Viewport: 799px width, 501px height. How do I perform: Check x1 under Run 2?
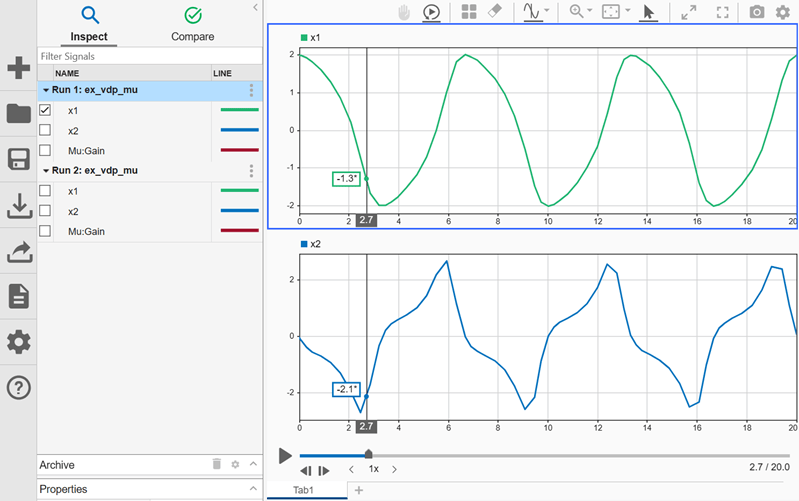click(45, 191)
